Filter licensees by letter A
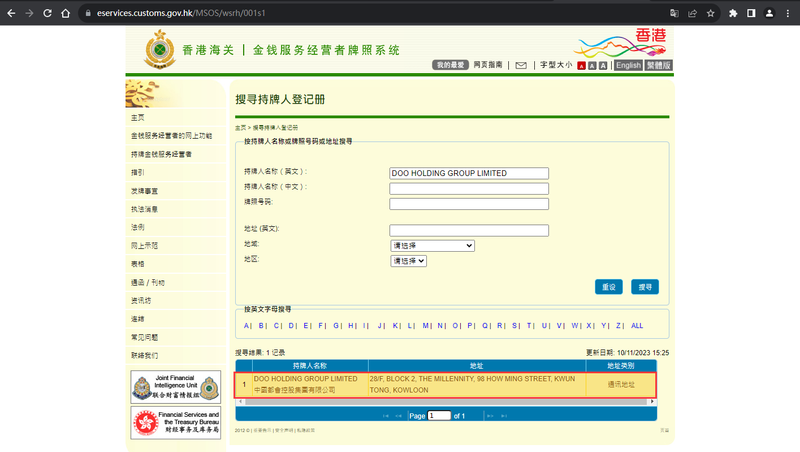 [246, 325]
